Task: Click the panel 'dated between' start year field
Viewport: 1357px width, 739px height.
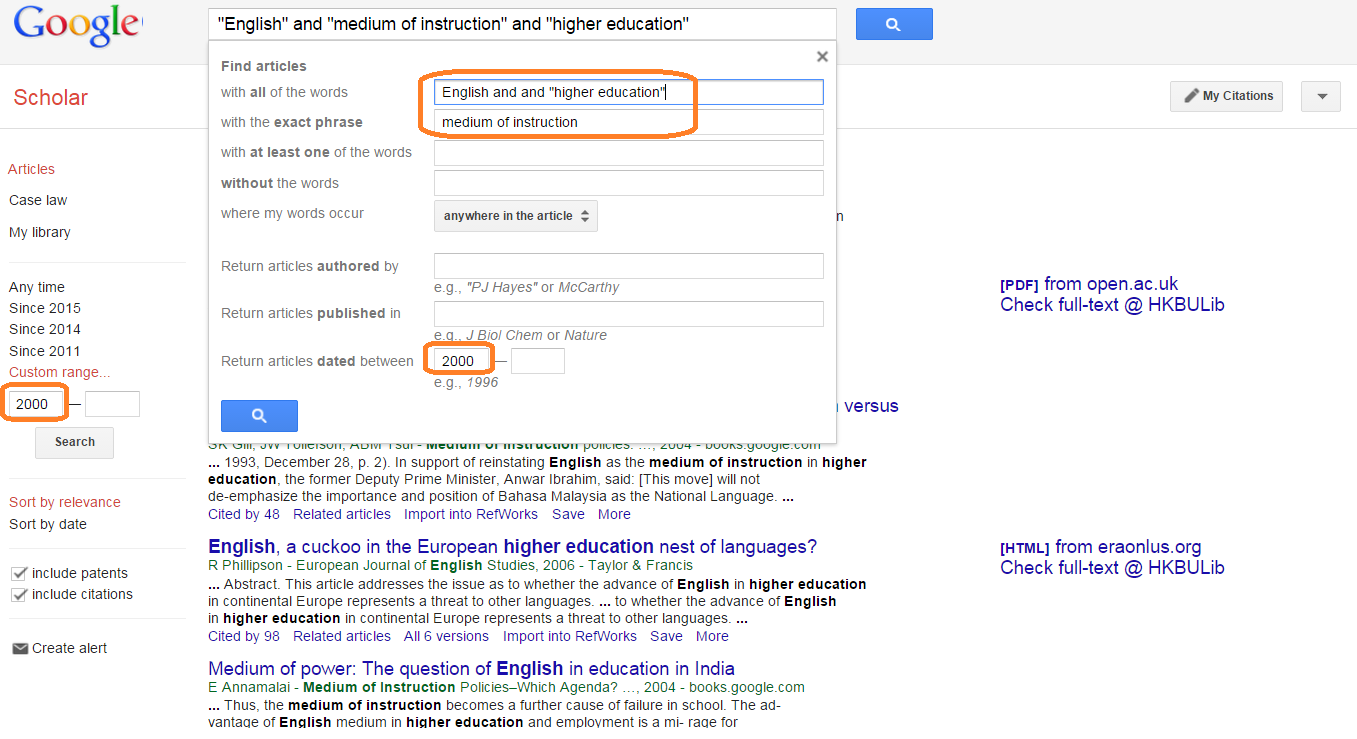Action: [461, 361]
